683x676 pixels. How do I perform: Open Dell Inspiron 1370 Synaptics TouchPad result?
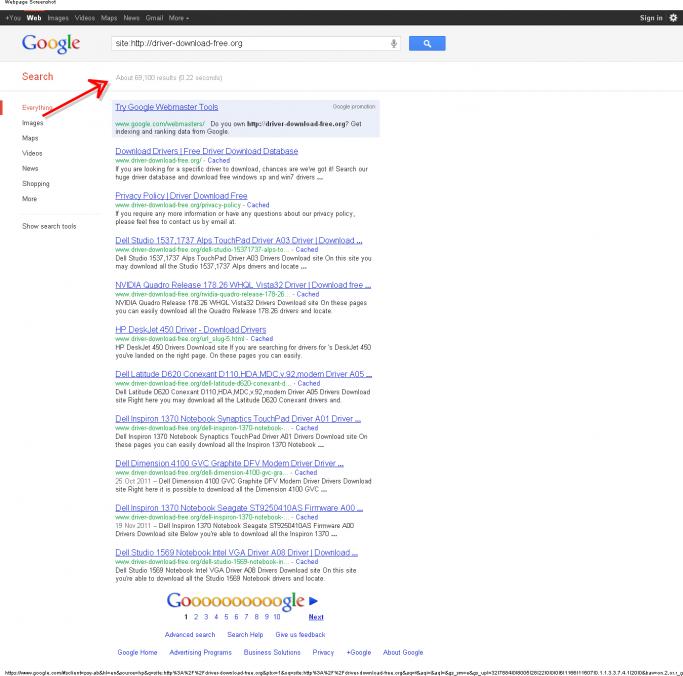click(238, 419)
